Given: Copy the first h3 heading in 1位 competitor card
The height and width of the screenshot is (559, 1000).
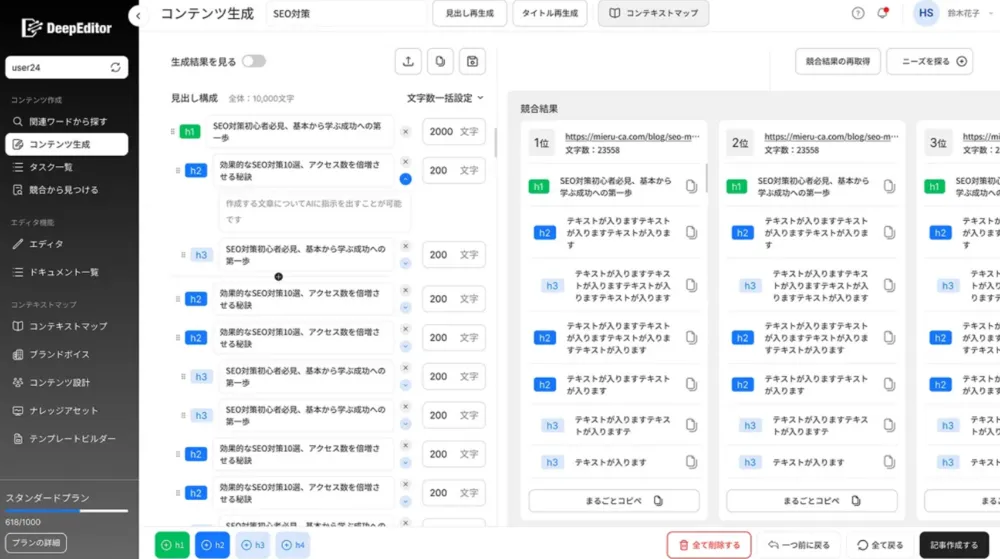Looking at the screenshot, I should coord(691,286).
